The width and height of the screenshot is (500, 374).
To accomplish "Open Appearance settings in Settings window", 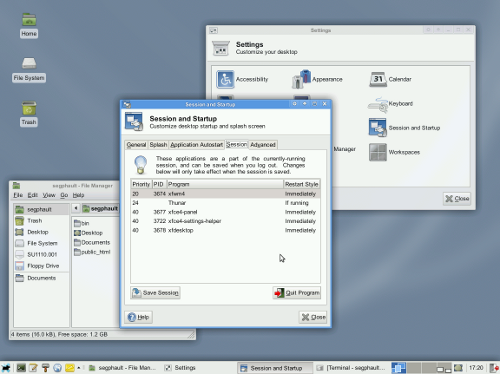I will pyautogui.click(x=317, y=79).
